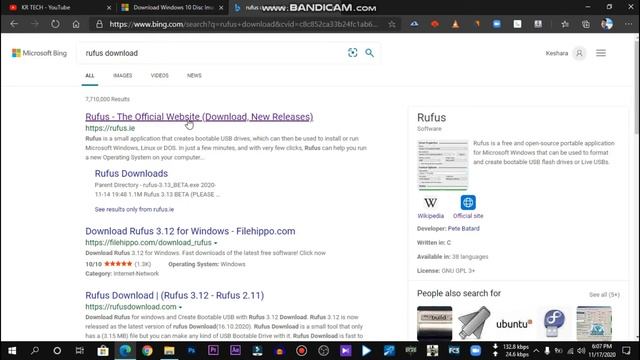
Task: Click the visual search camera icon
Action: coord(353,53)
